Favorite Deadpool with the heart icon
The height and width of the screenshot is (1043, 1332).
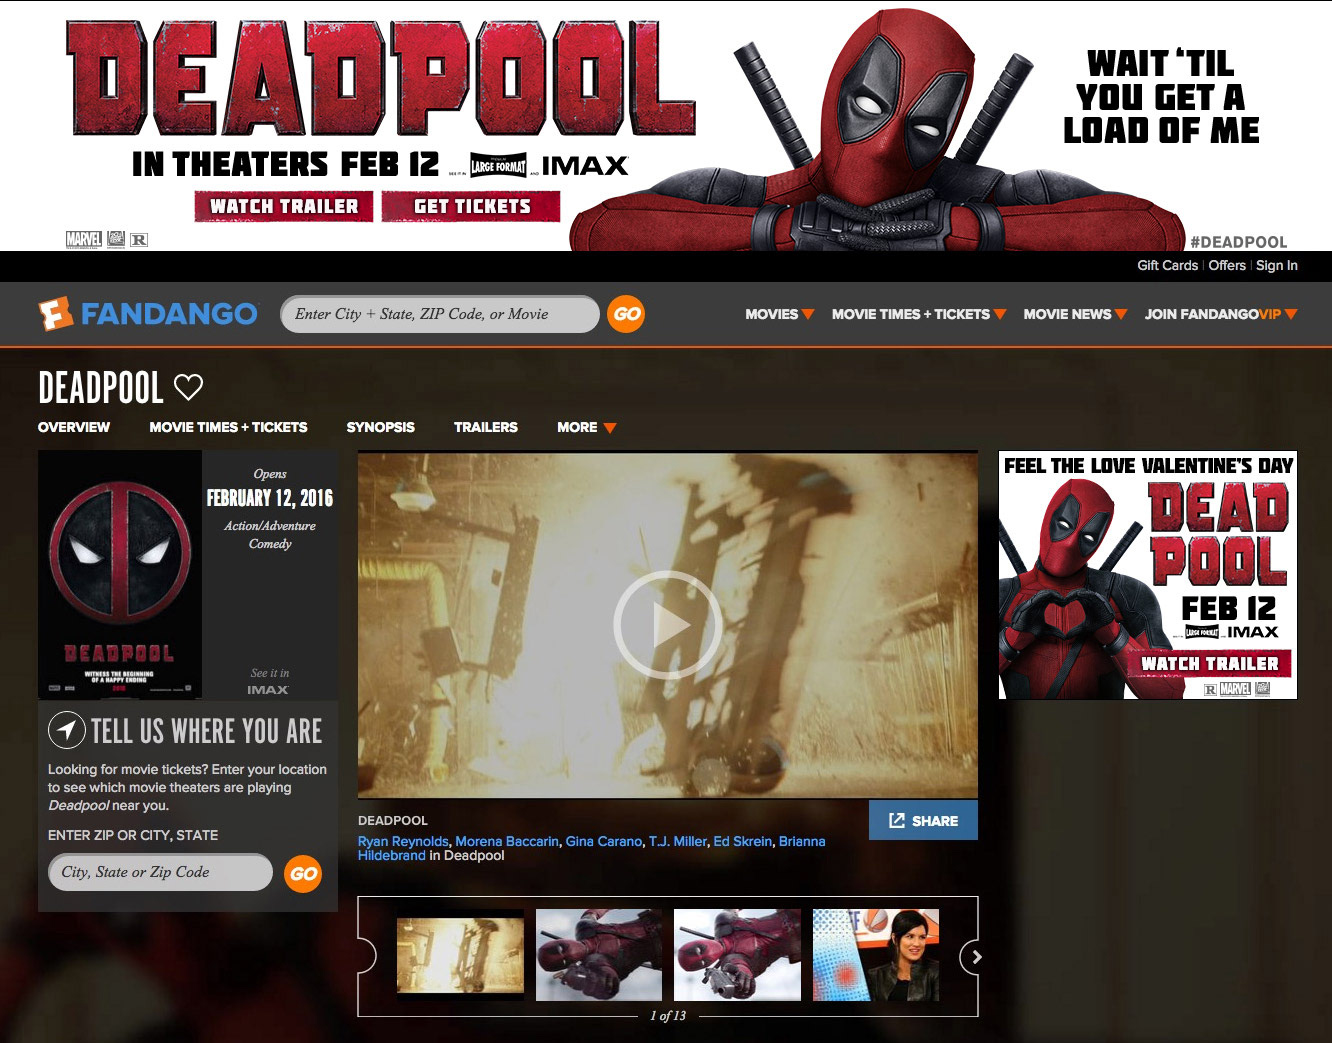(x=188, y=386)
